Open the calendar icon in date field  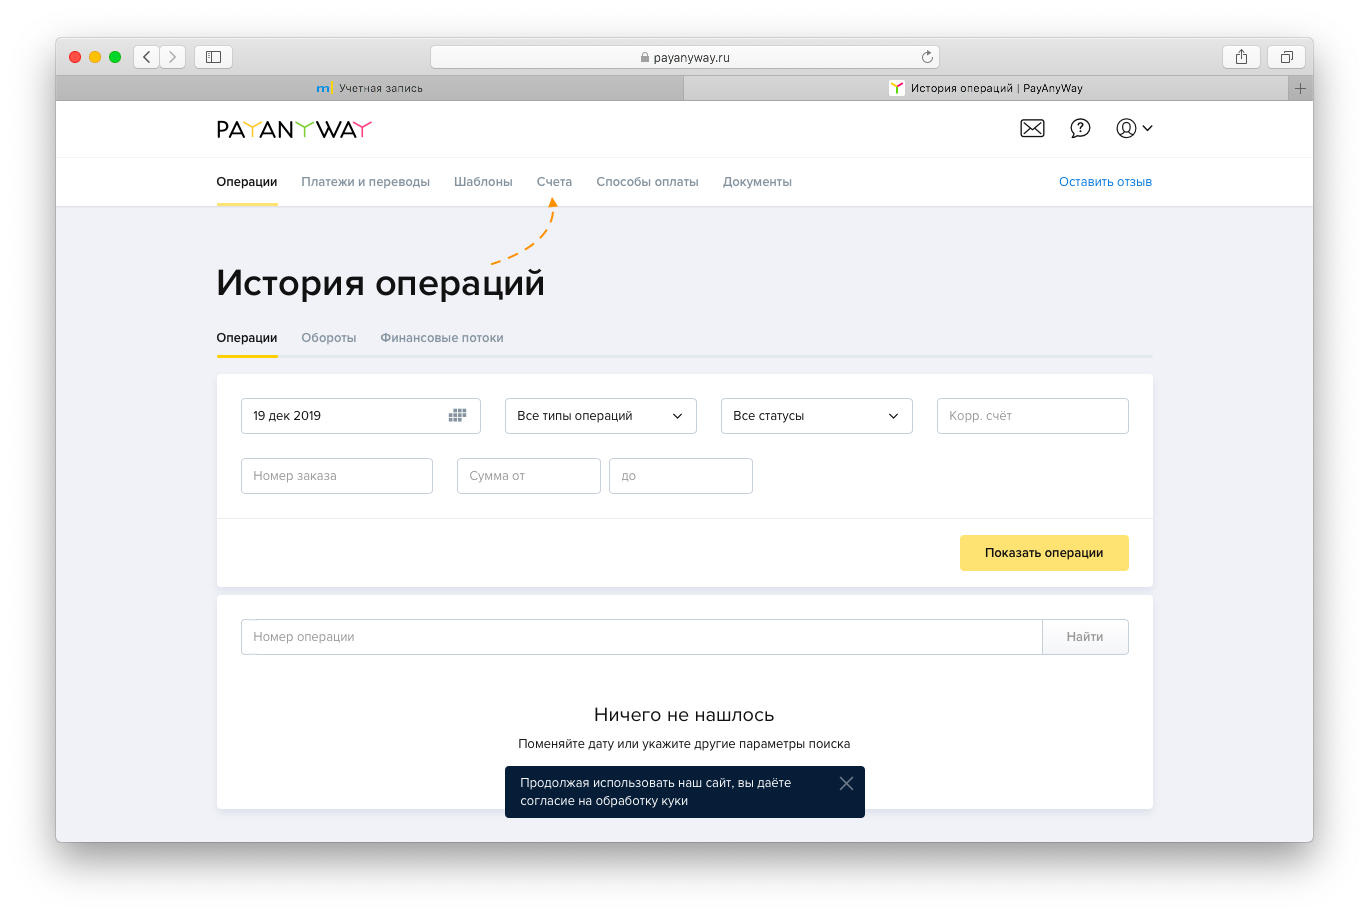(458, 416)
